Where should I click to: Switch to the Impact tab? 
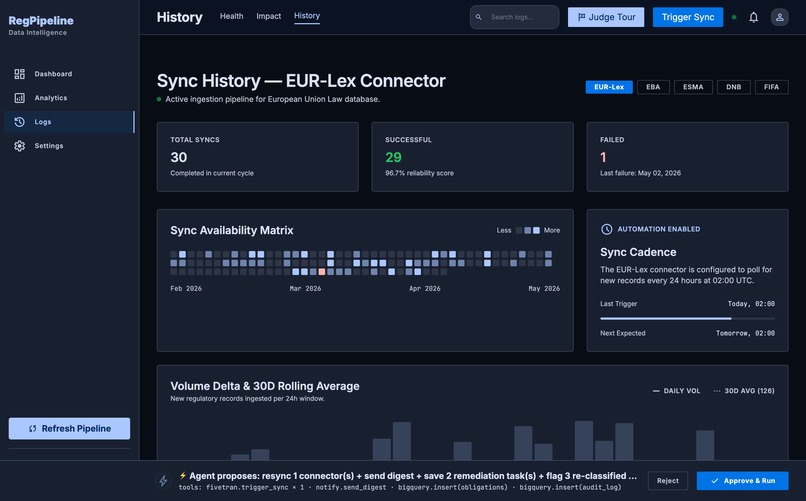[x=268, y=16]
